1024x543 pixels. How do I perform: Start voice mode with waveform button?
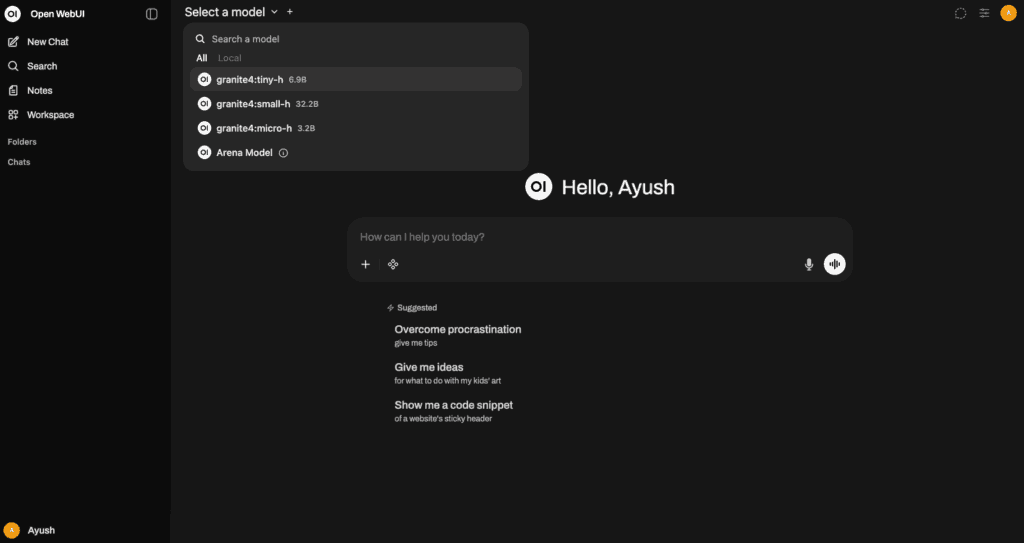click(x=834, y=264)
